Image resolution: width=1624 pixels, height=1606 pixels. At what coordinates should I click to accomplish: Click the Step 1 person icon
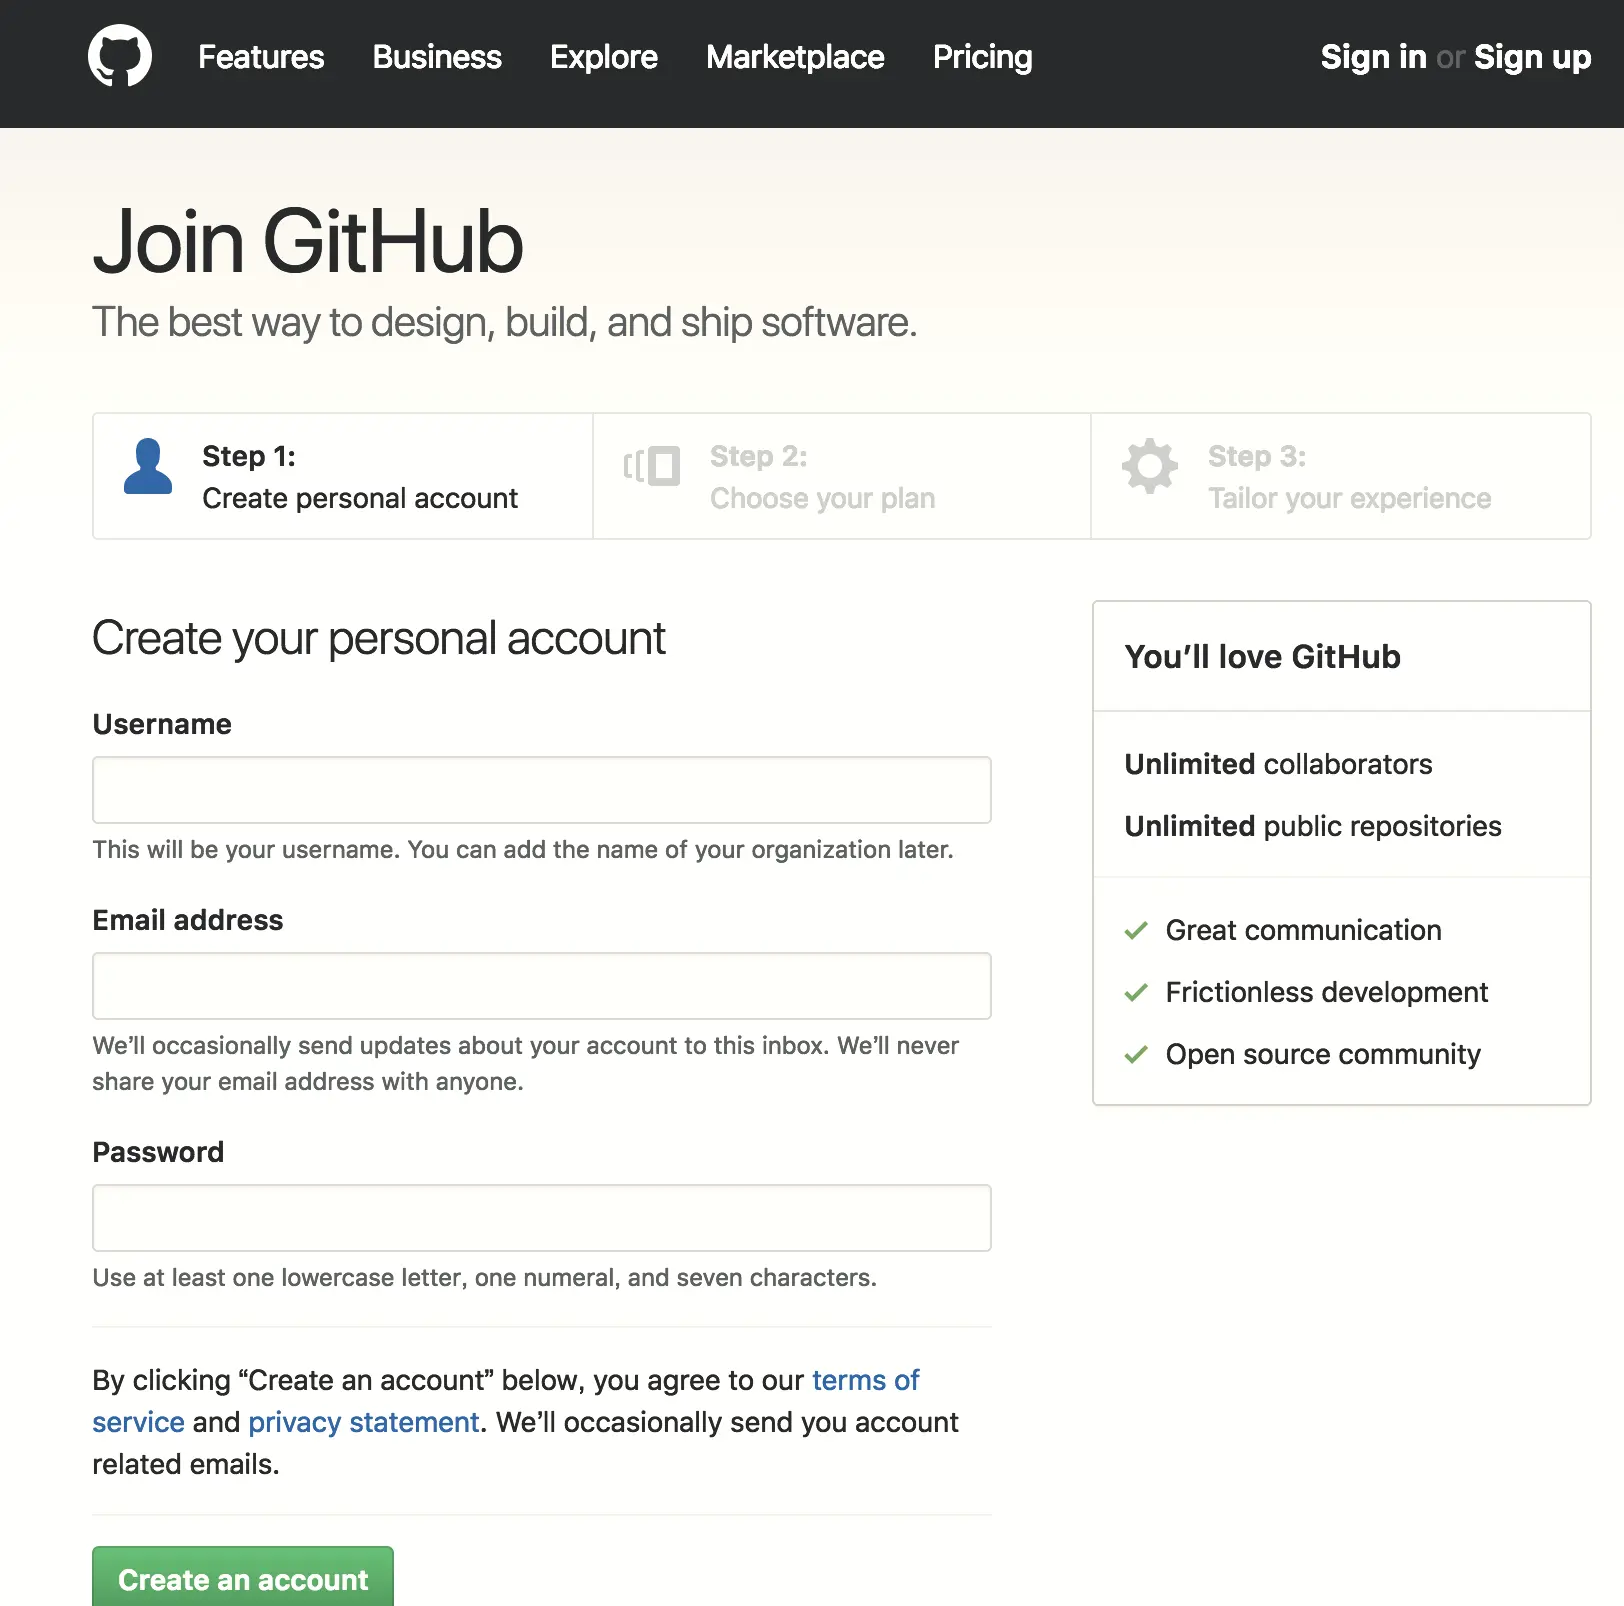point(148,467)
